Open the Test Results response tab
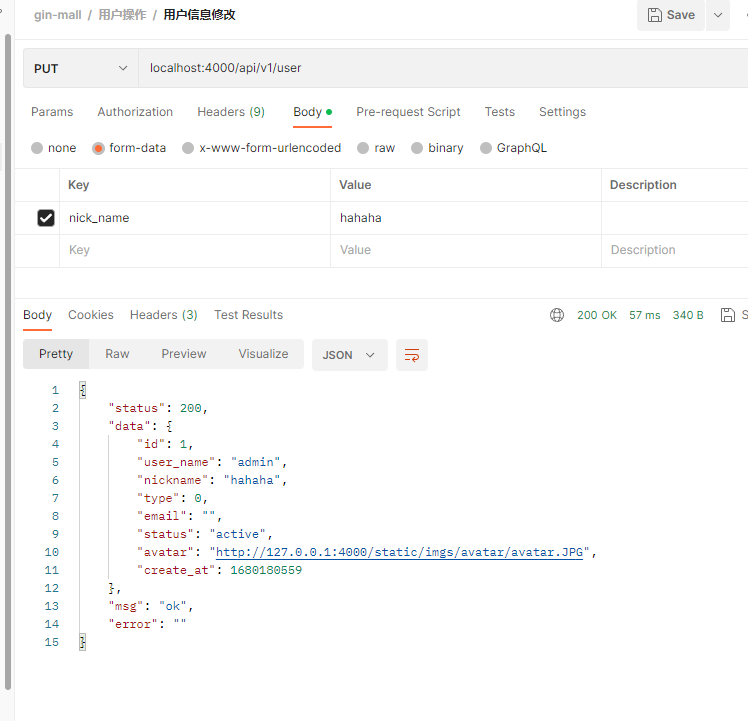The height and width of the screenshot is (721, 748). click(x=248, y=315)
